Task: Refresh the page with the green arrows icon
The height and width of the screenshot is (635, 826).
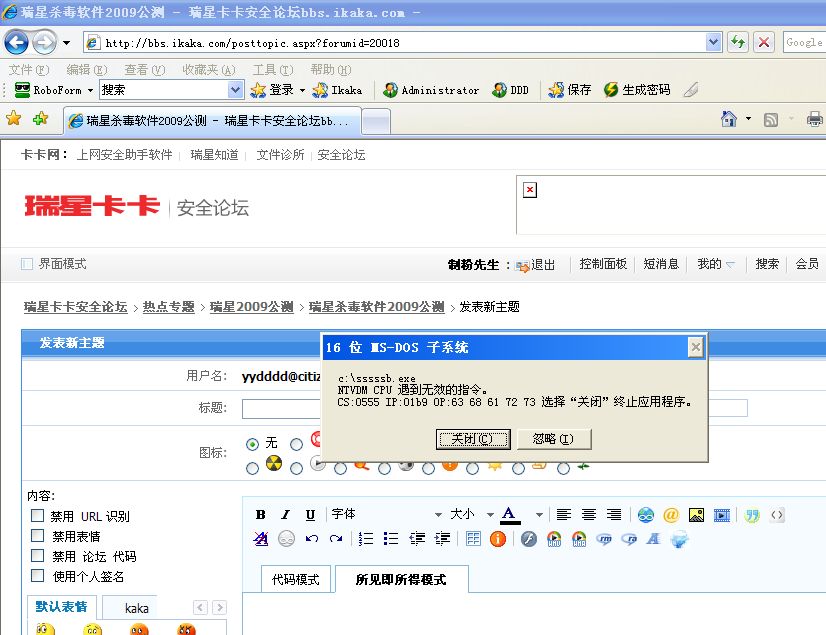Action: [x=738, y=42]
